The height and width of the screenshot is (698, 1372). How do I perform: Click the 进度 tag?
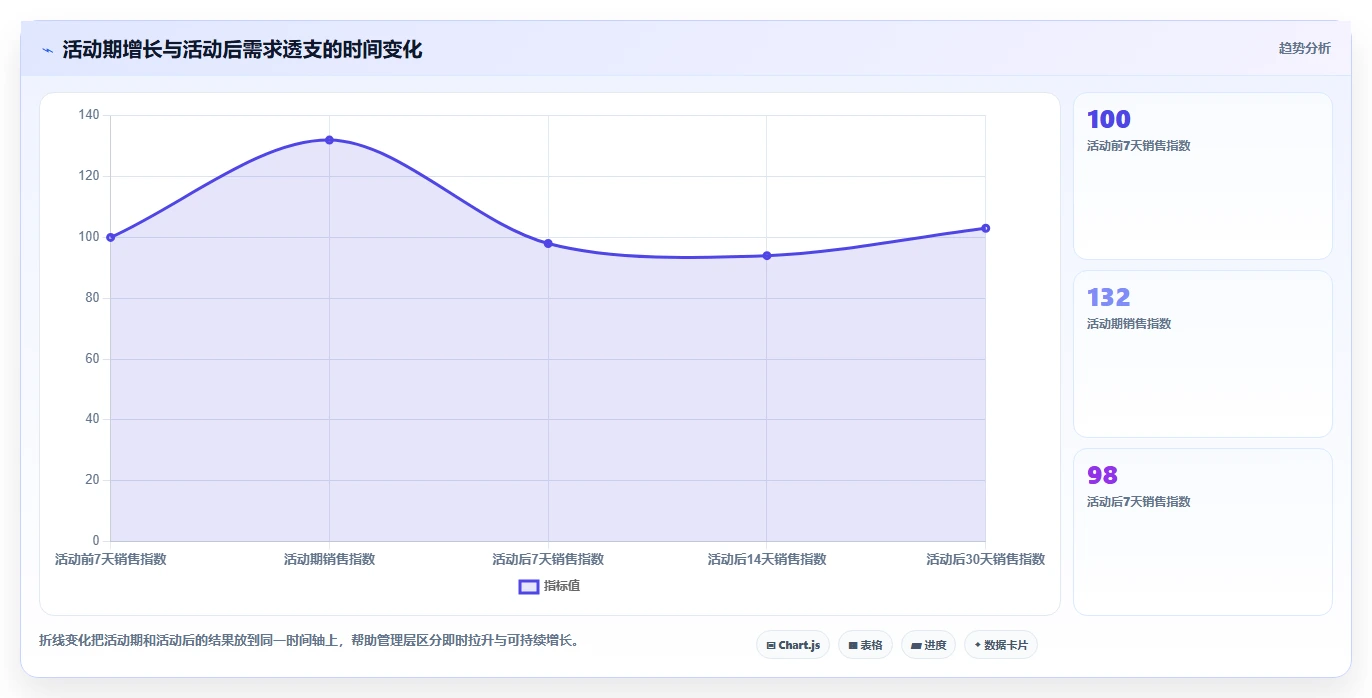click(x=928, y=645)
